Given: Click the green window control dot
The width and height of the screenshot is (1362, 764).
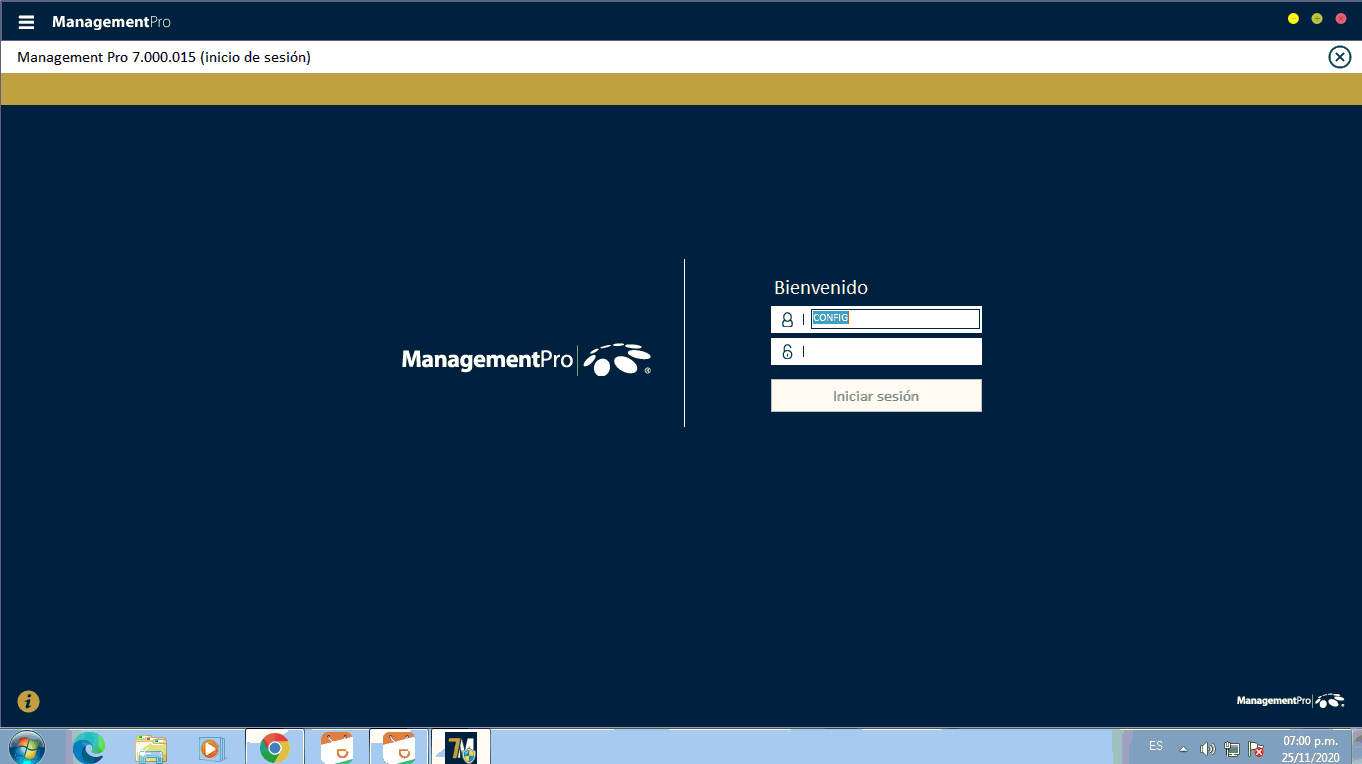Looking at the screenshot, I should pyautogui.click(x=1317, y=19).
